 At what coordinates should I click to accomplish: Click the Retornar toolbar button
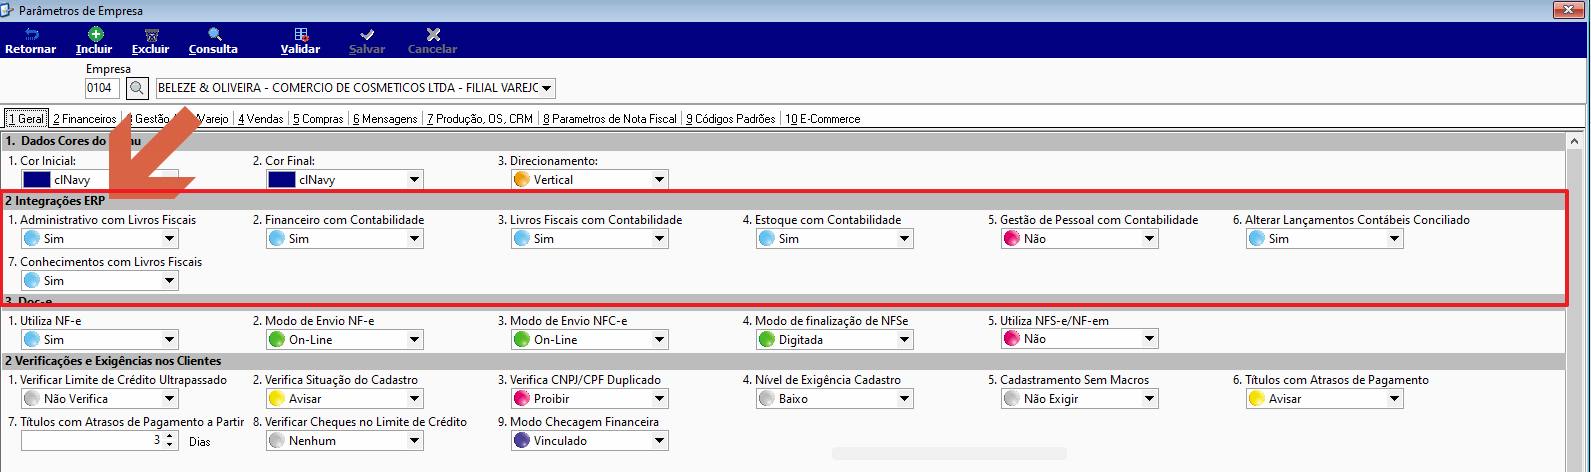coord(31,41)
